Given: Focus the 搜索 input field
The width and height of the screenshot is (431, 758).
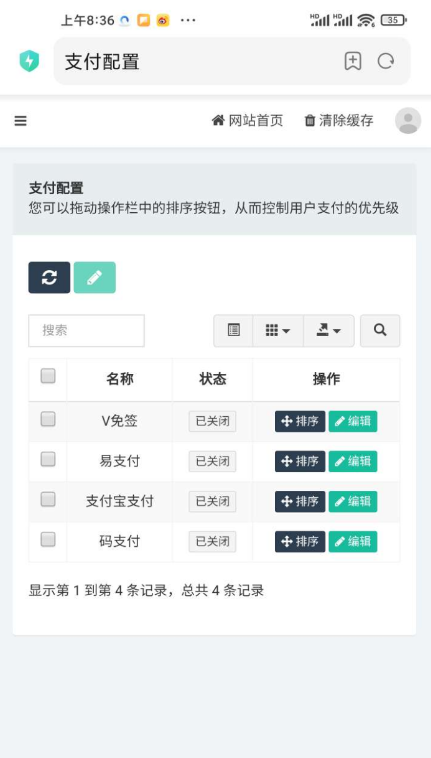Looking at the screenshot, I should (86, 331).
